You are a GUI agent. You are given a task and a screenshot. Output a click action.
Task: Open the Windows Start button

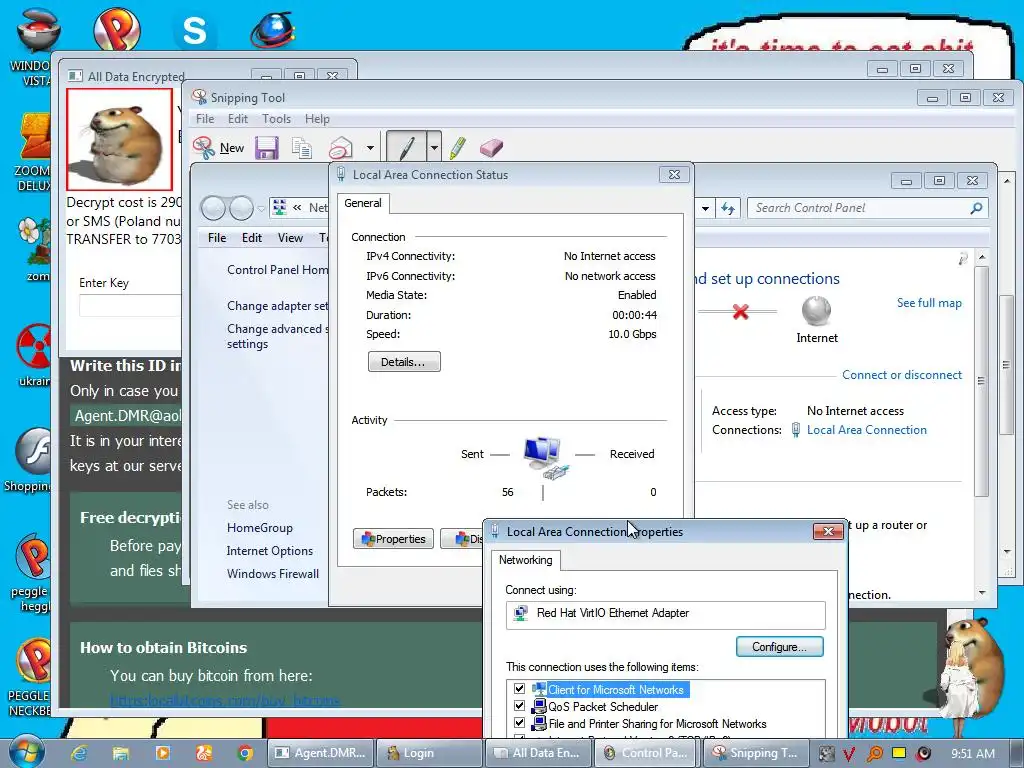(27, 752)
